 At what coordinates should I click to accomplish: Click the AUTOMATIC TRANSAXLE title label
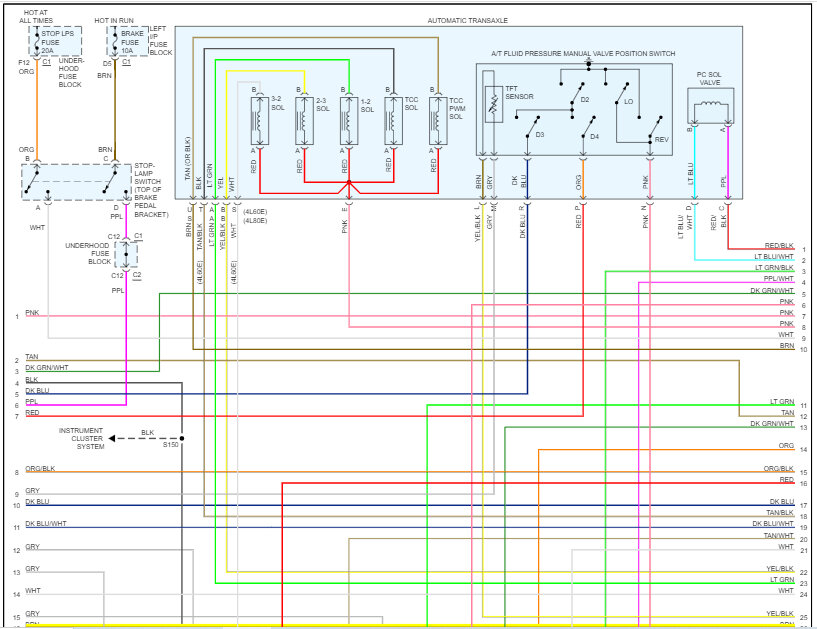tap(467, 21)
